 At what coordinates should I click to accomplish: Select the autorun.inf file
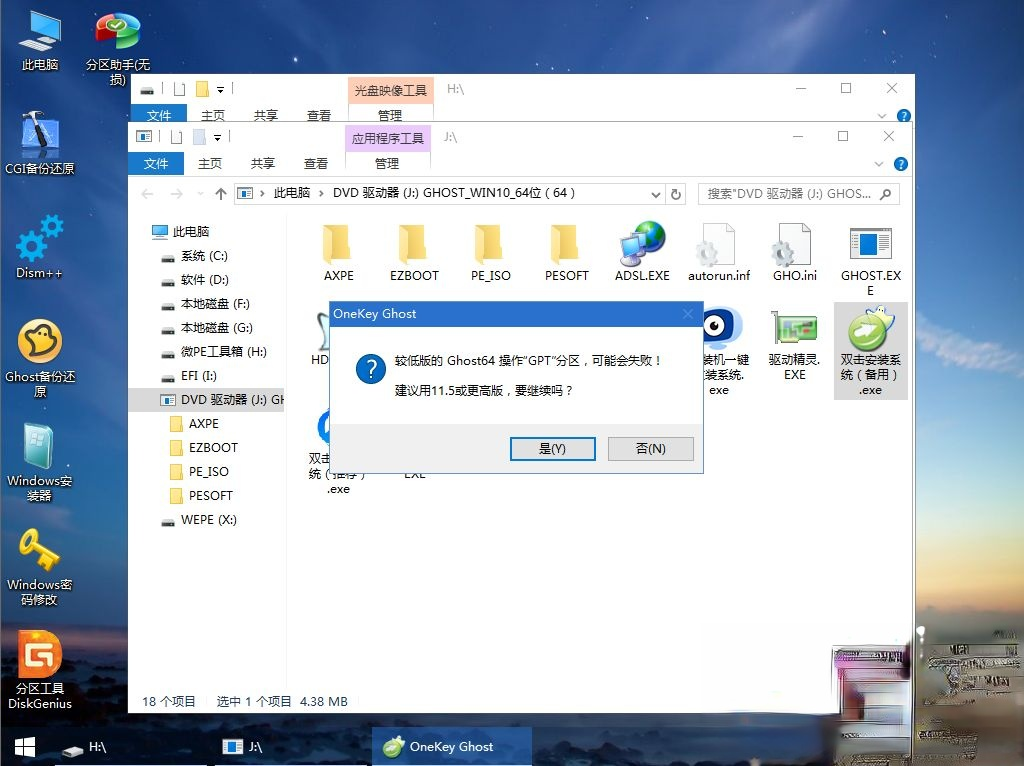718,252
